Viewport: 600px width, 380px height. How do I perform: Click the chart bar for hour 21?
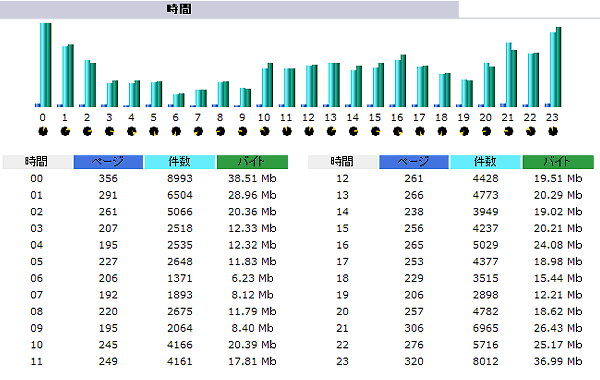point(511,75)
